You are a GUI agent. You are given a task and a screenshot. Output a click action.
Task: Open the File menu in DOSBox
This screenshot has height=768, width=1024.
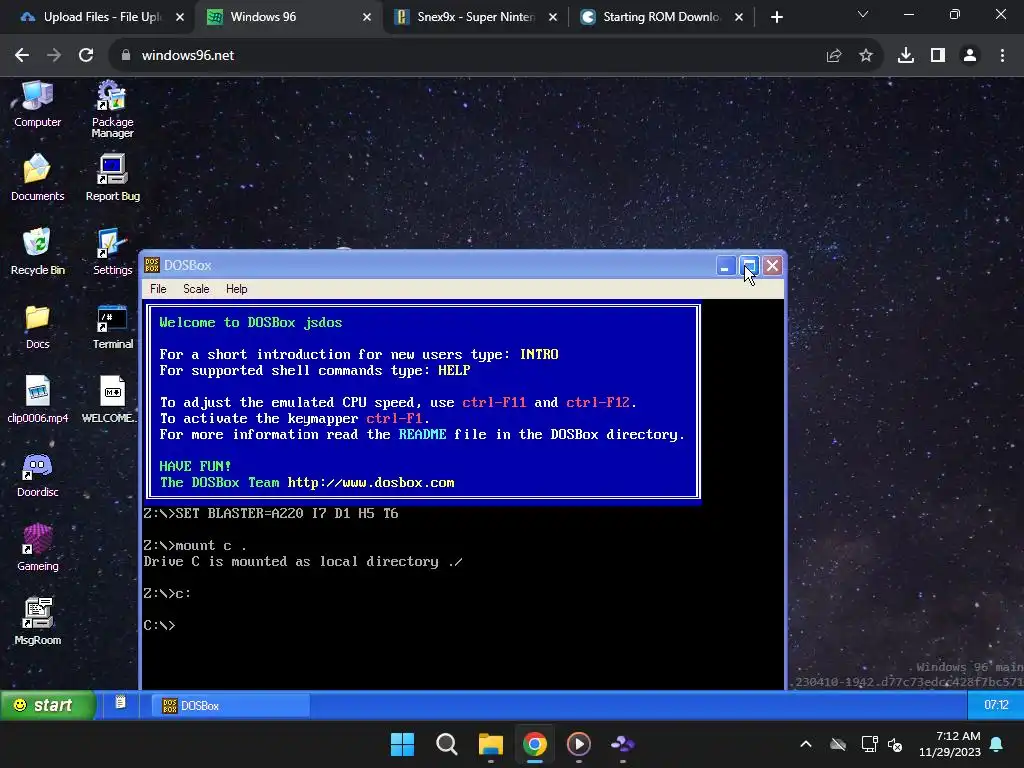158,289
